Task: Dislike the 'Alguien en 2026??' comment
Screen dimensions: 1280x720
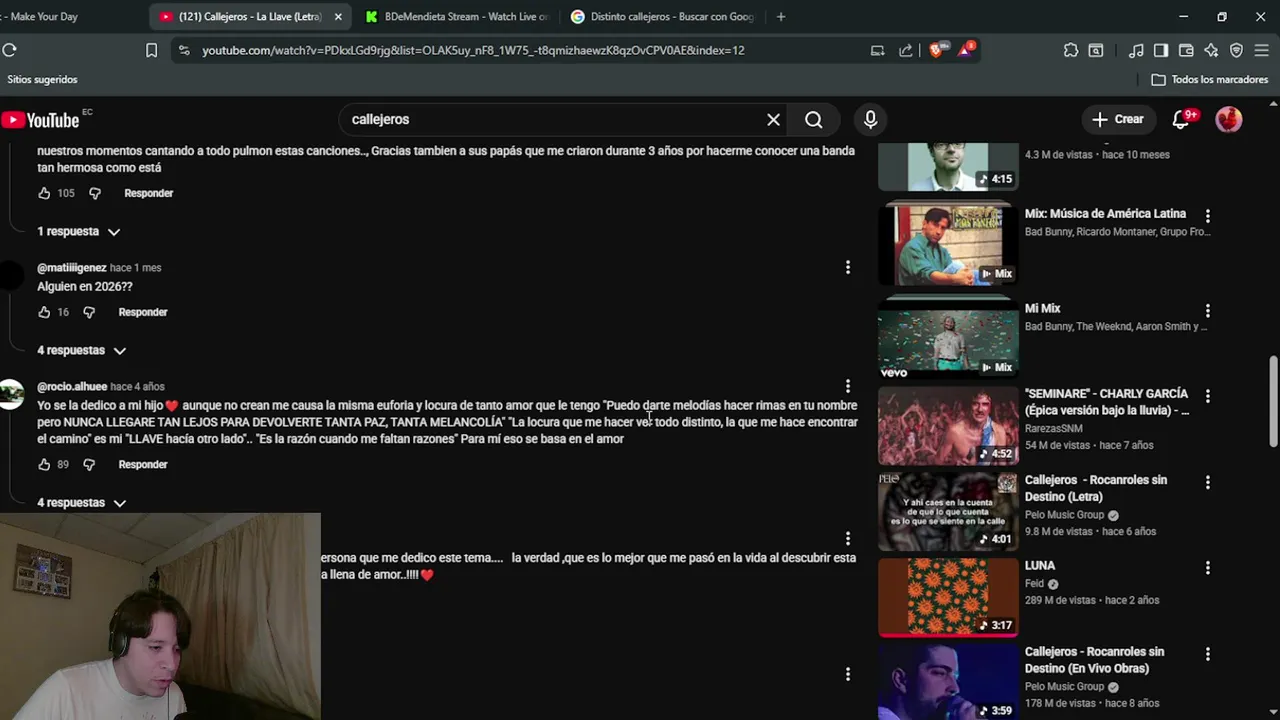Action: 89,312
